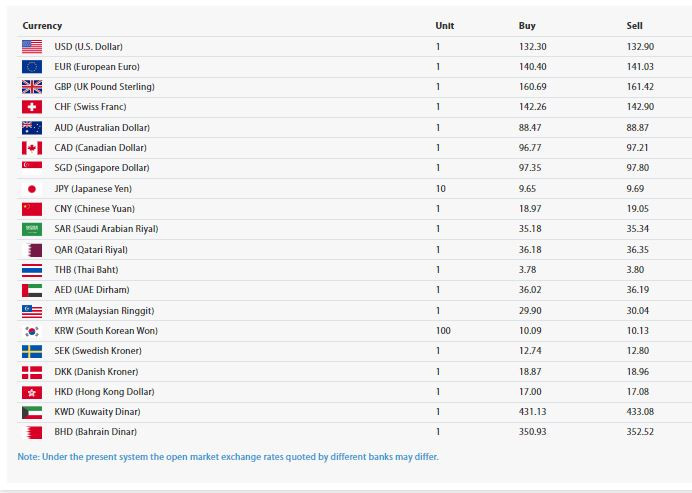Click the Canadian flag icon
The height and width of the screenshot is (493, 692).
(32, 148)
